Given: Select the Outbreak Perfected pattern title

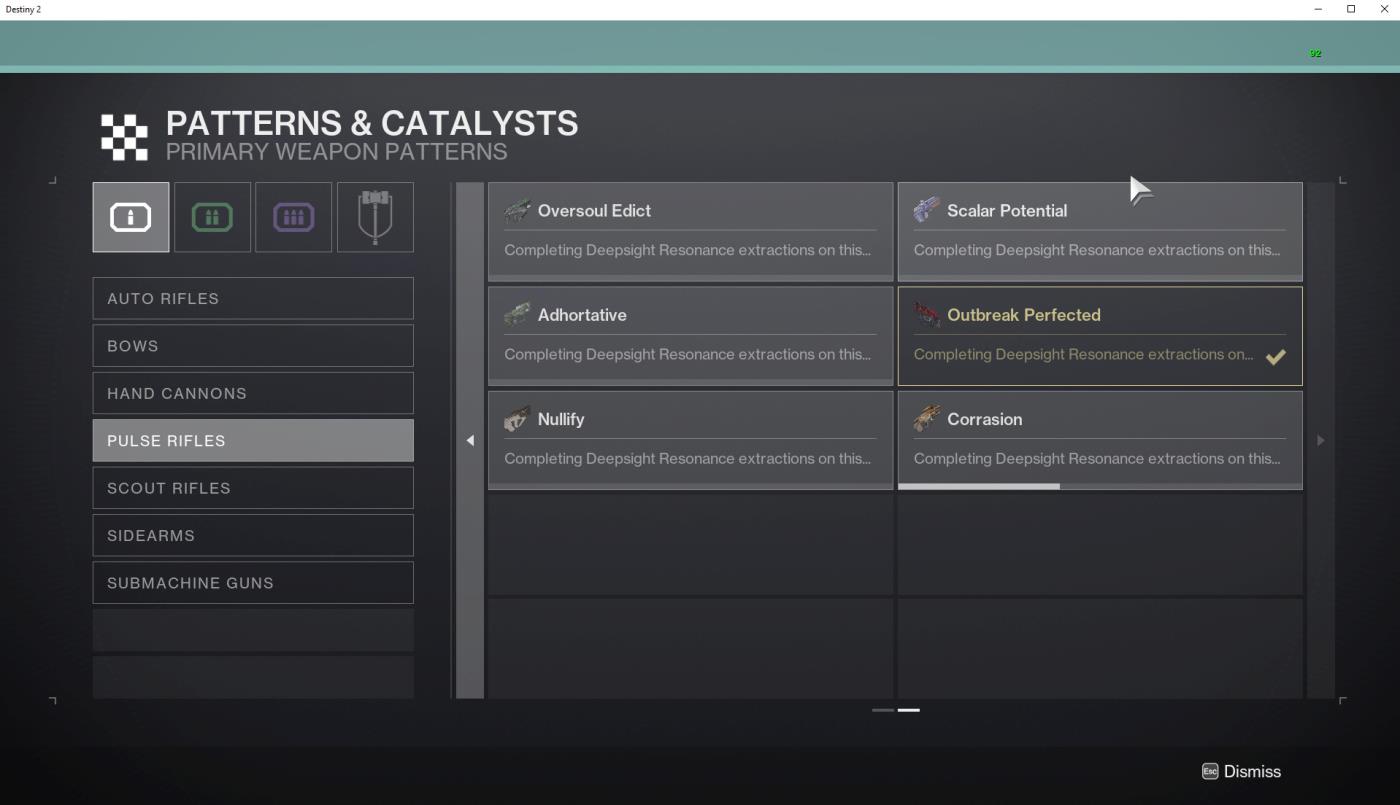Looking at the screenshot, I should [1024, 315].
